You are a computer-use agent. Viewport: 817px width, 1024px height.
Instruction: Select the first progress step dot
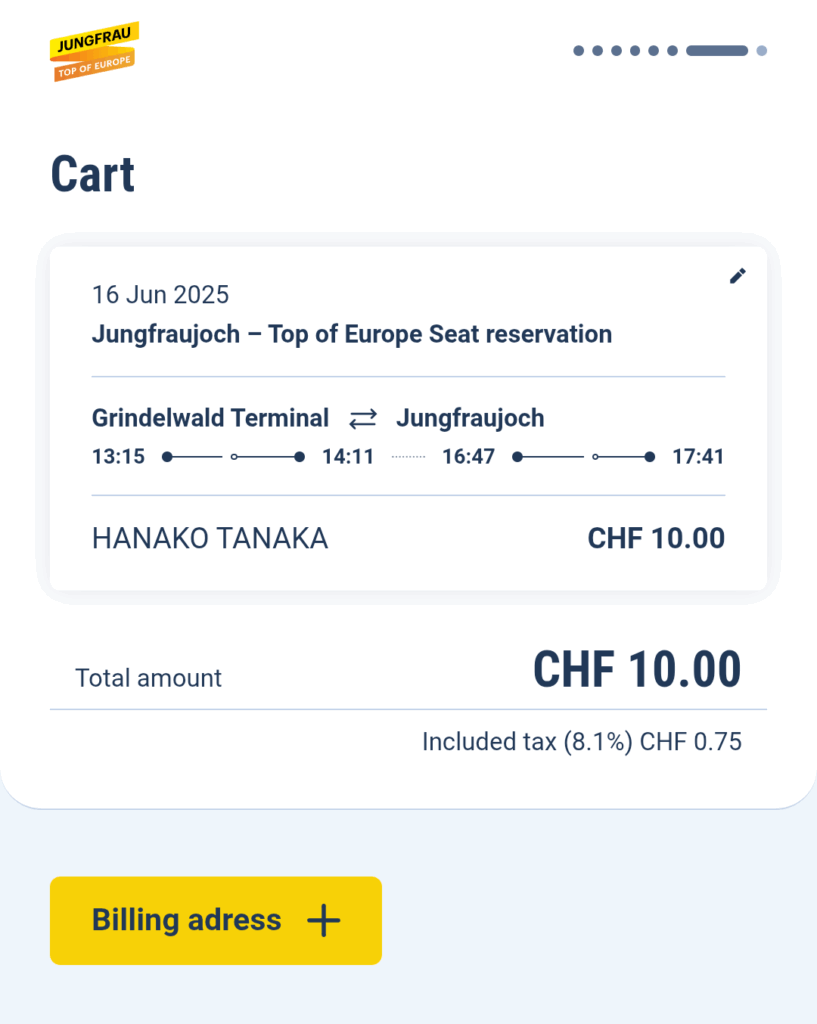579,51
